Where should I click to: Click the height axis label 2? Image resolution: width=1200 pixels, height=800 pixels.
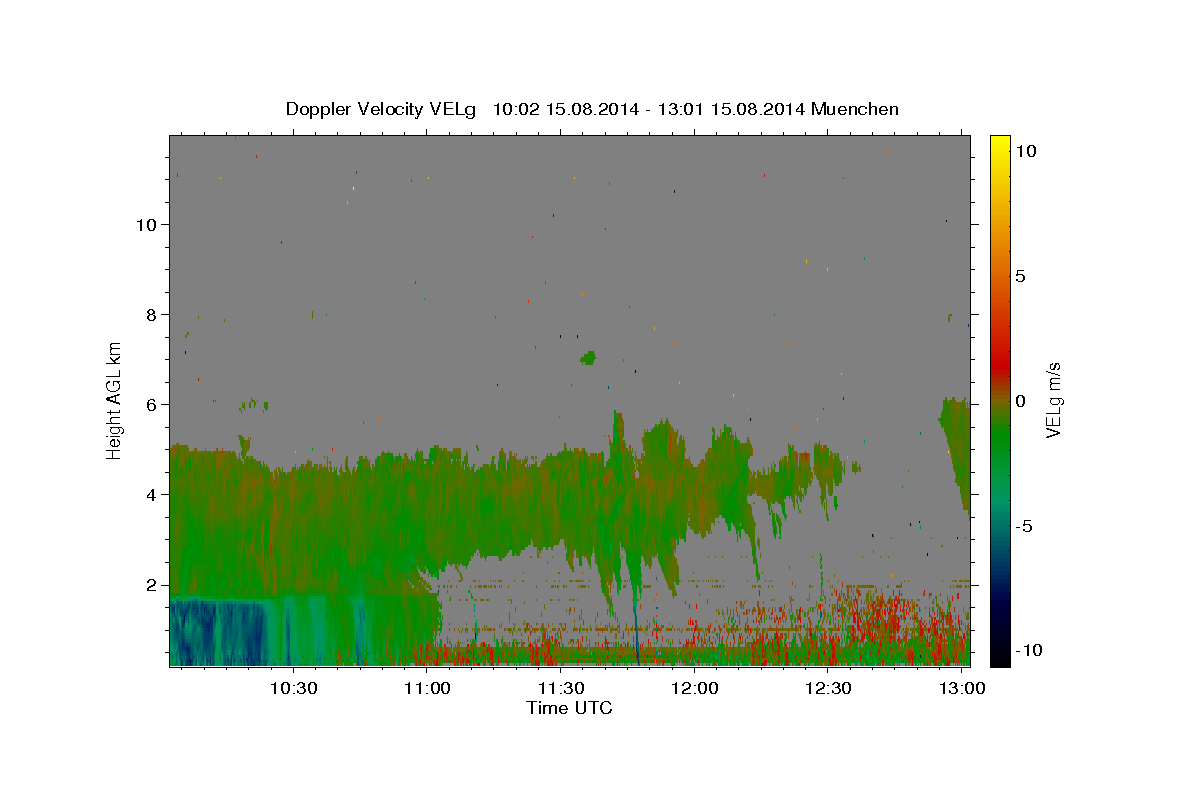click(150, 585)
